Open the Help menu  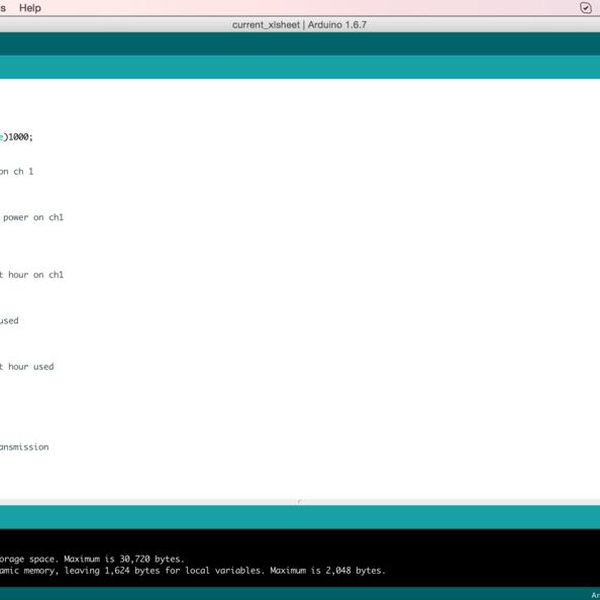(30, 8)
